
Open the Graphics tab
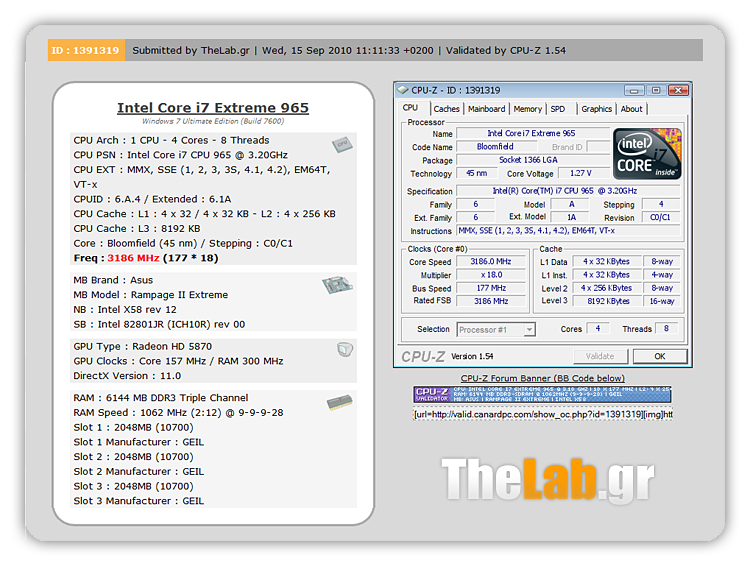click(x=596, y=109)
